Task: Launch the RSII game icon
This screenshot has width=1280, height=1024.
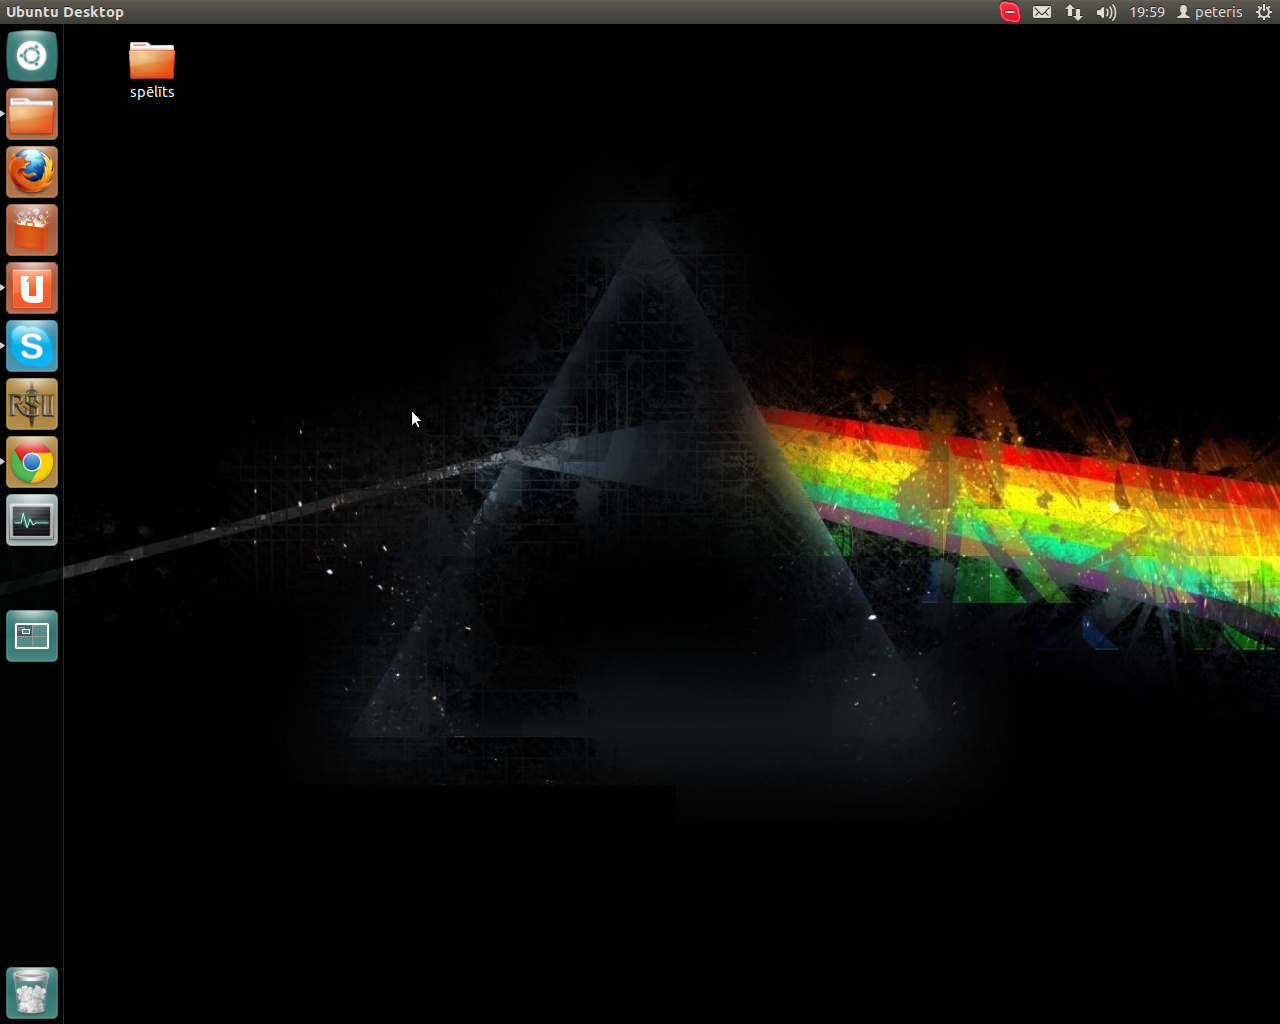Action: (x=32, y=404)
